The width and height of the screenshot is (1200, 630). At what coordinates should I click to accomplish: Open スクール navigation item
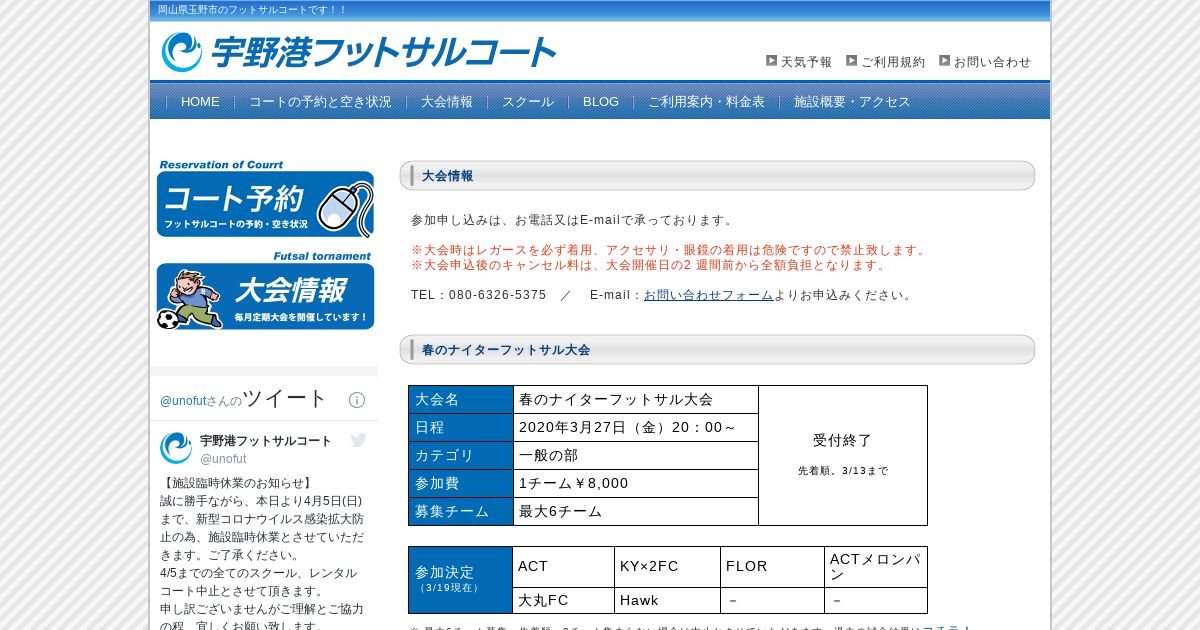pos(528,102)
